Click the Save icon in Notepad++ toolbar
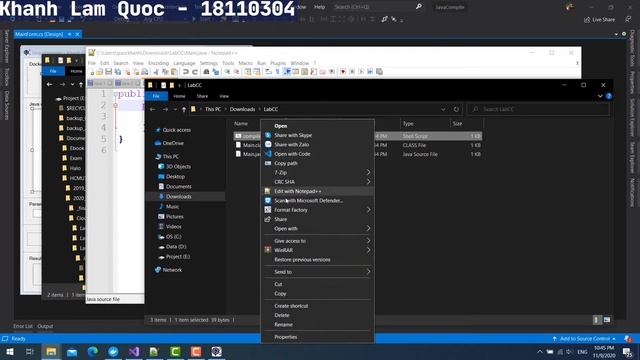Screen dimensions: 640x360 tap(109, 72)
